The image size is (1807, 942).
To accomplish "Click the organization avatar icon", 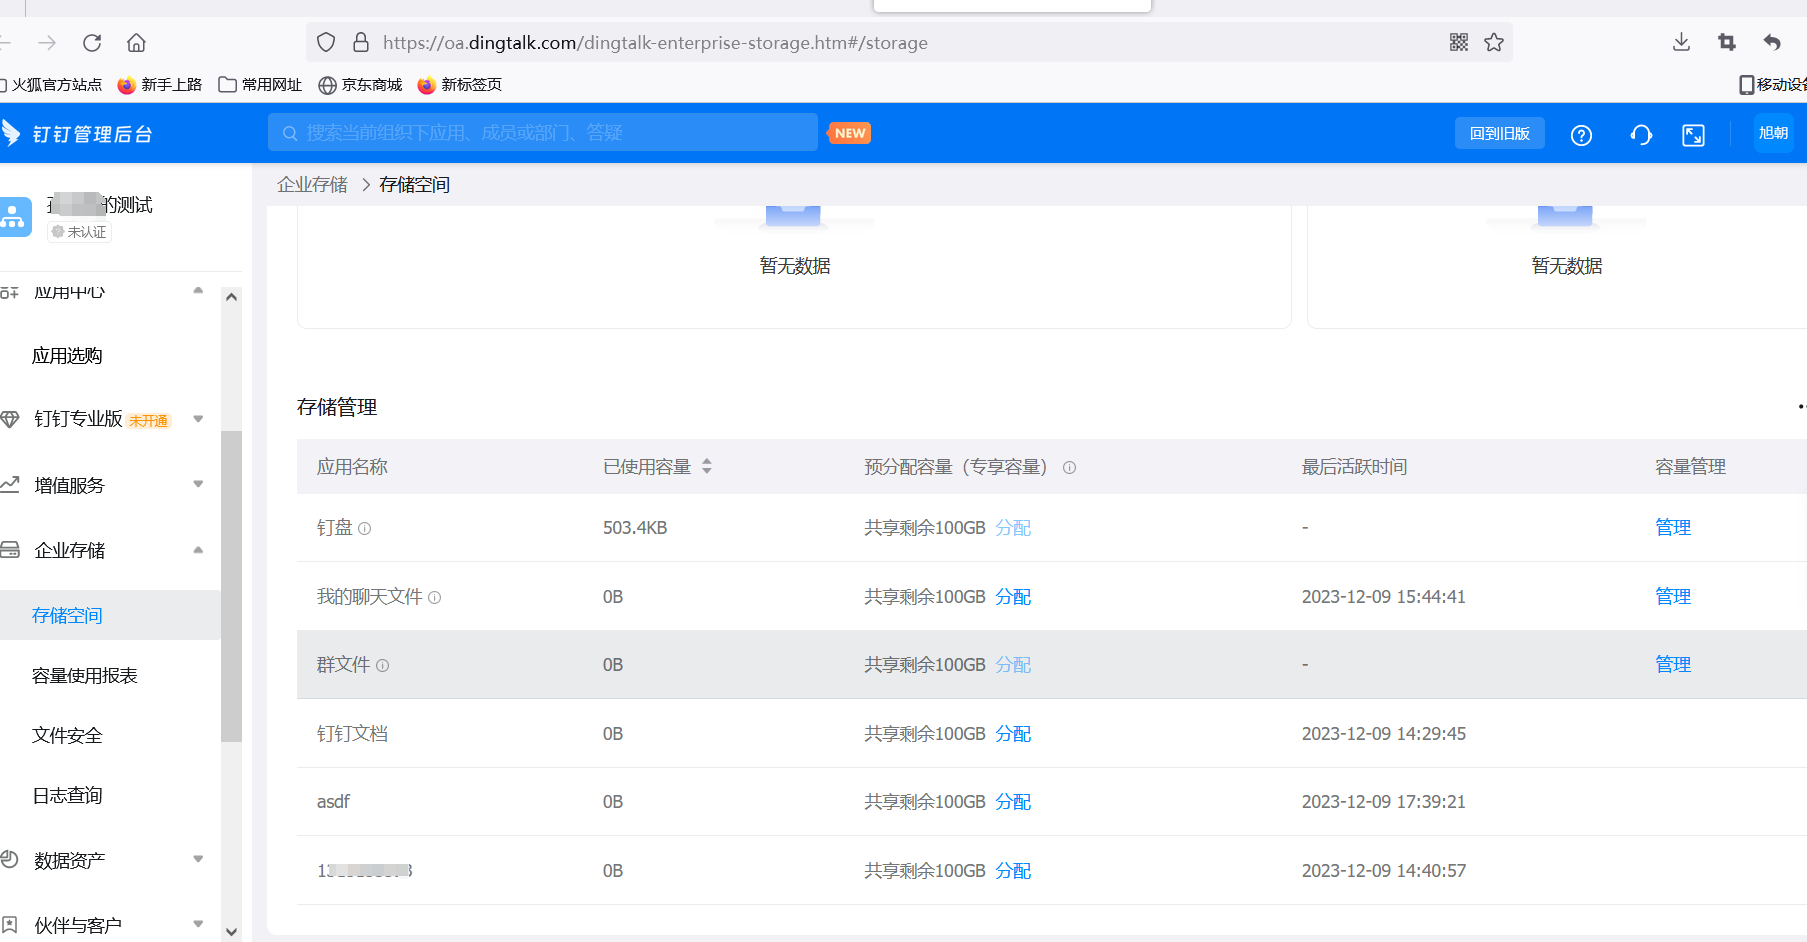I will coord(14,216).
